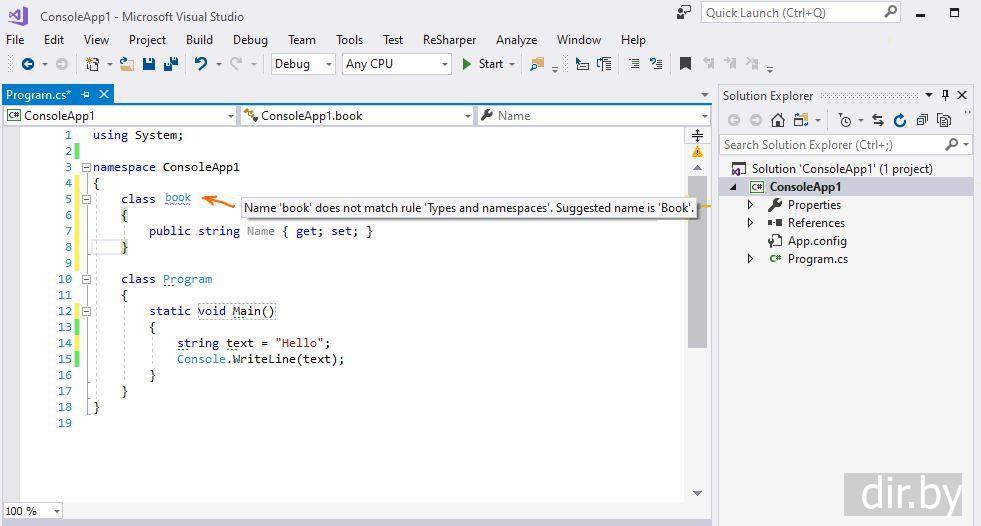Click the Open File folder icon
Screen dimensions: 981x526
coord(127,64)
